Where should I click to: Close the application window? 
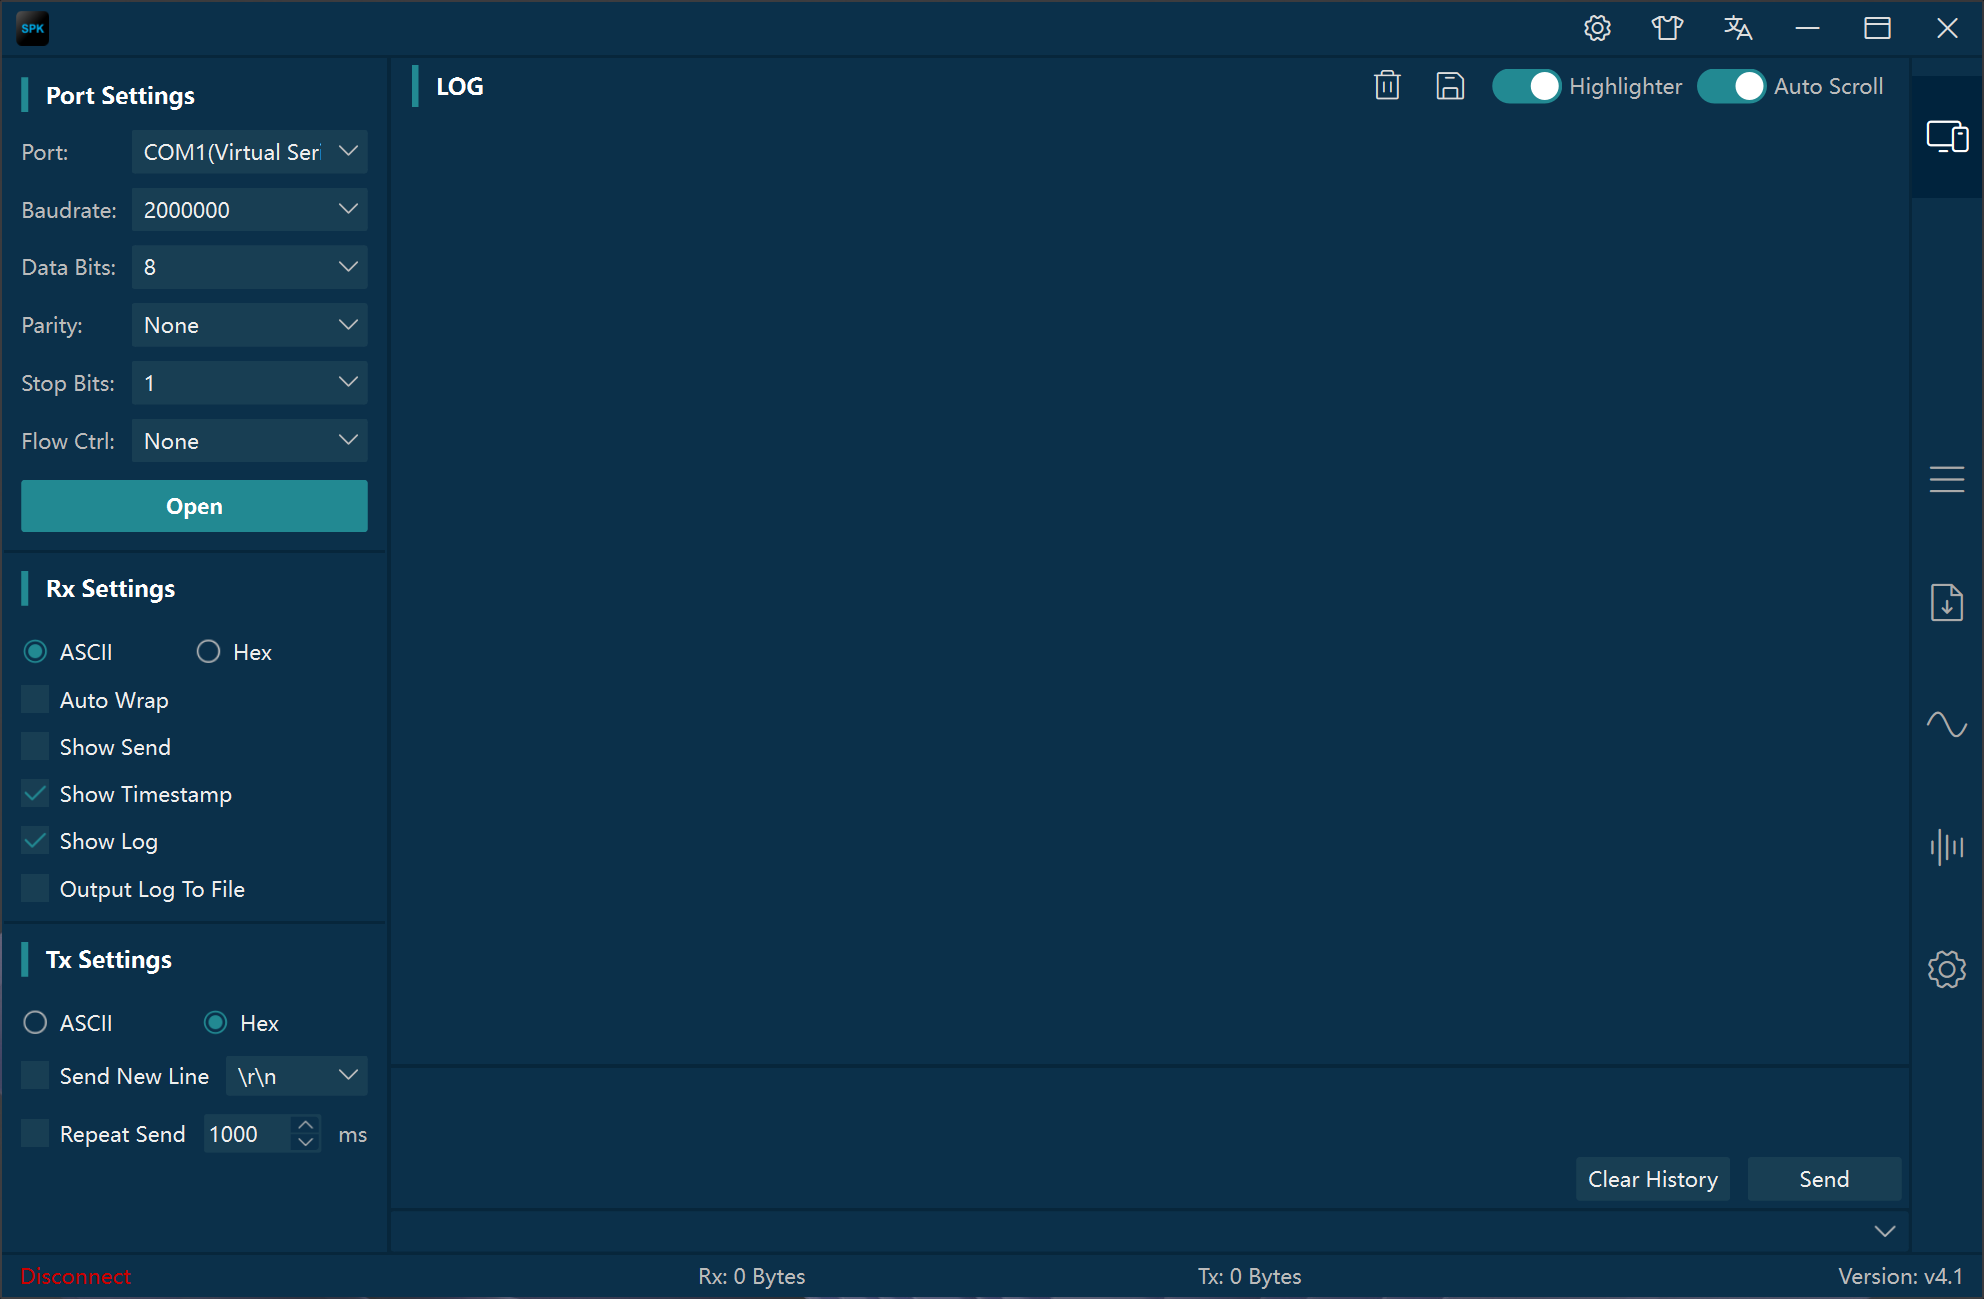1947,28
